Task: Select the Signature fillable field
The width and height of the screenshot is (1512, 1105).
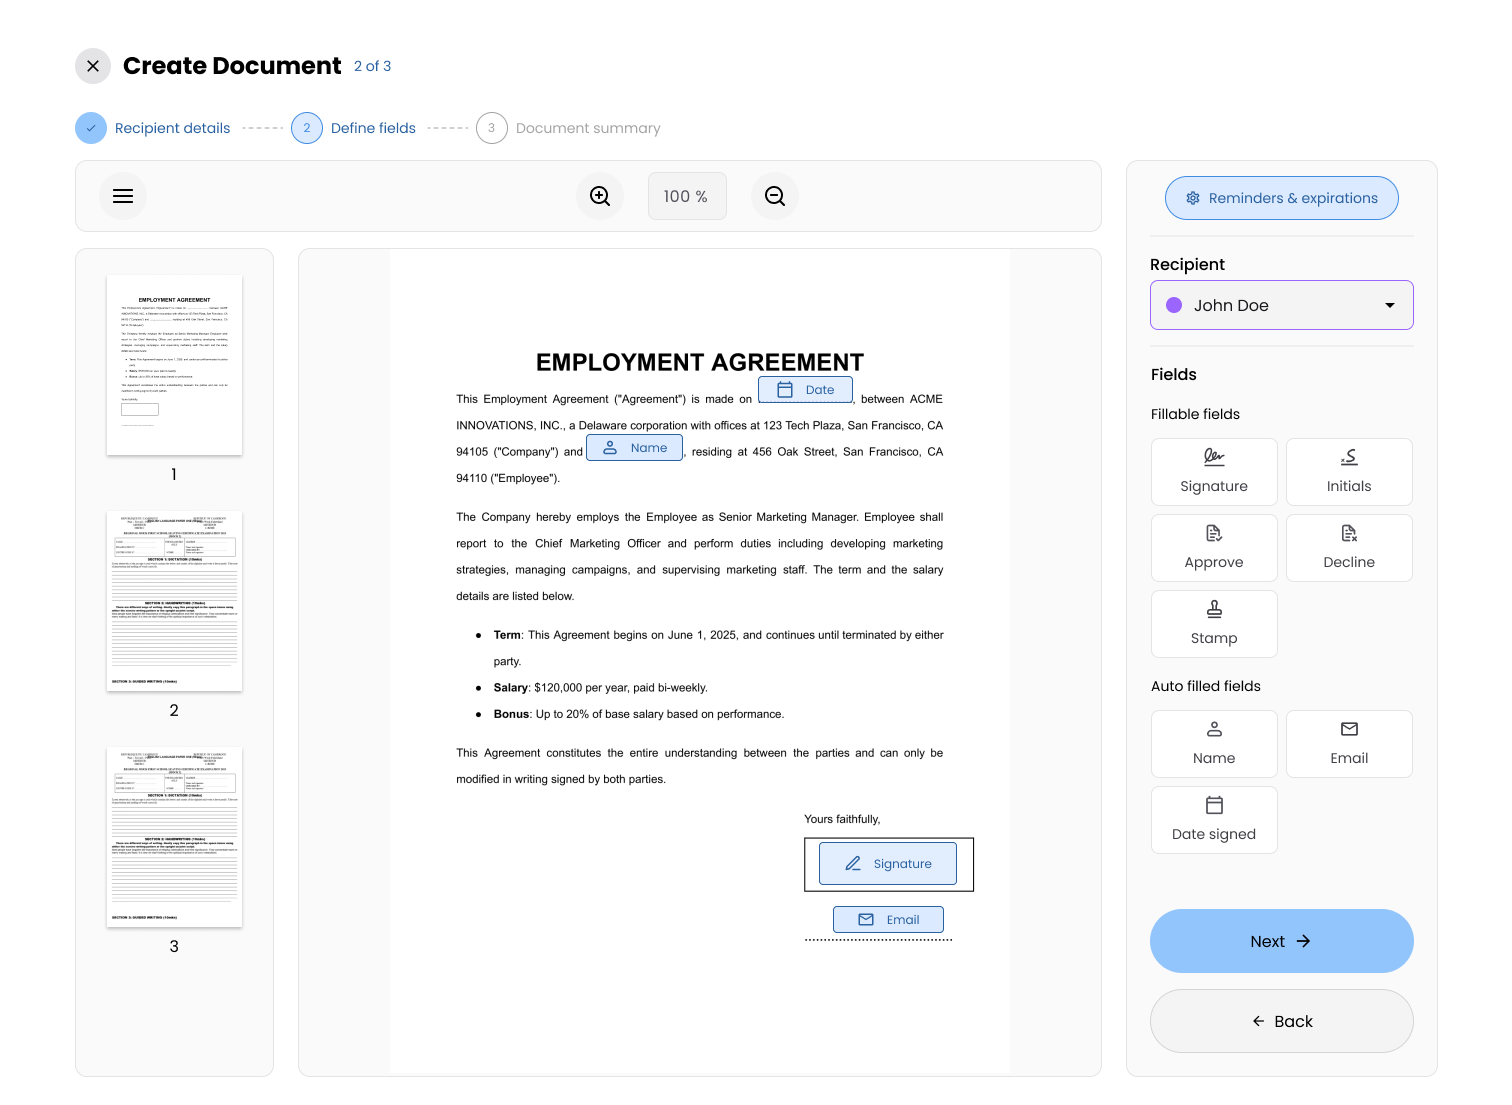Action: tap(1214, 471)
